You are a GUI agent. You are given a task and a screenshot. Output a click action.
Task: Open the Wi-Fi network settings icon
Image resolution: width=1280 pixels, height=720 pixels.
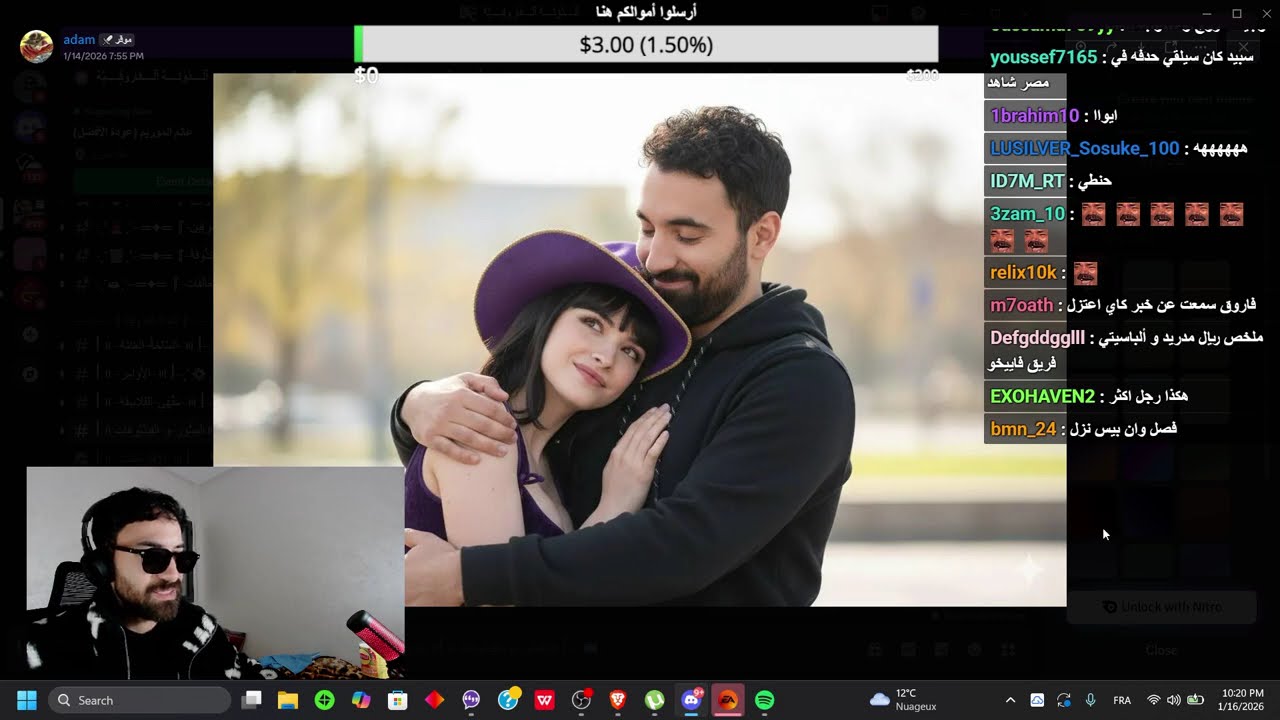coord(1154,700)
